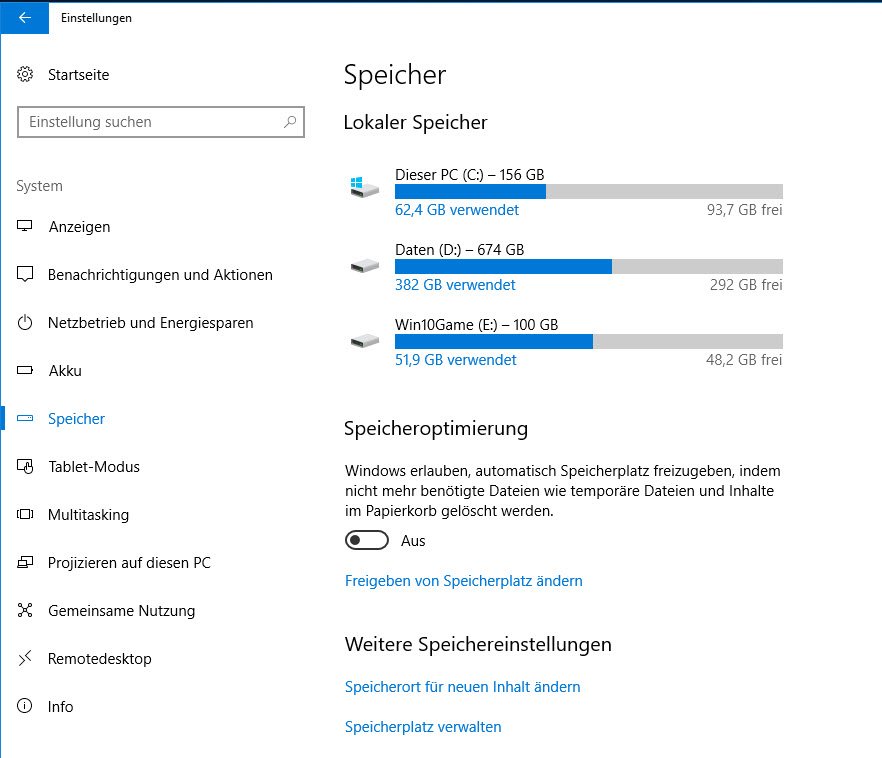Click the Einstellung suchen search field

point(150,122)
